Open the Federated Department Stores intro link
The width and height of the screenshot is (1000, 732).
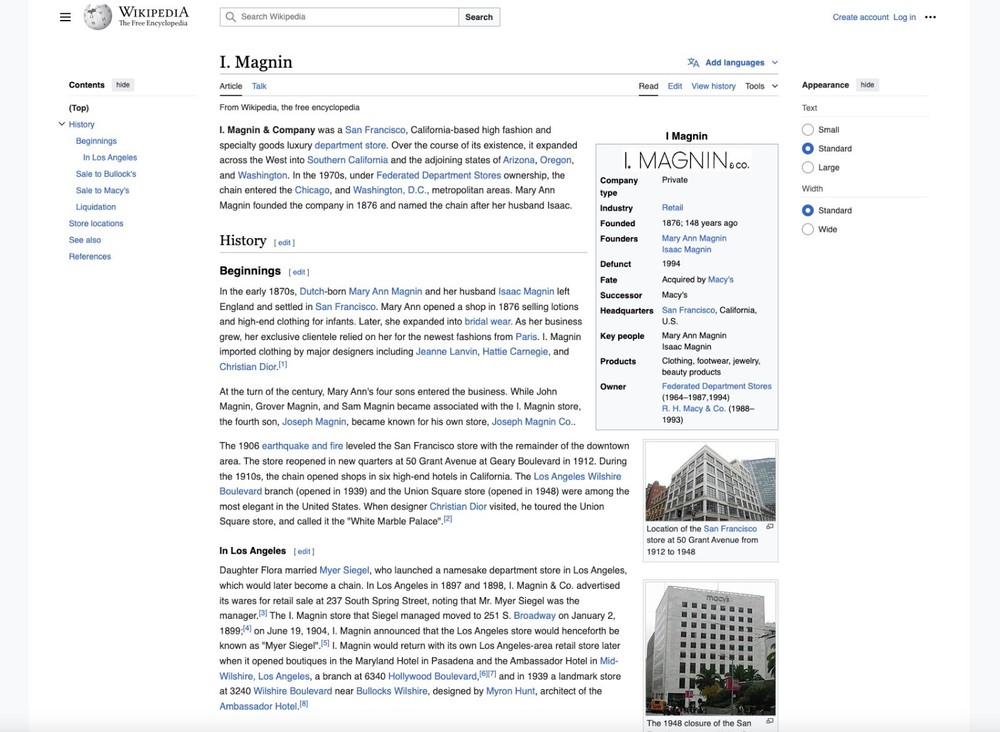[x=439, y=175]
